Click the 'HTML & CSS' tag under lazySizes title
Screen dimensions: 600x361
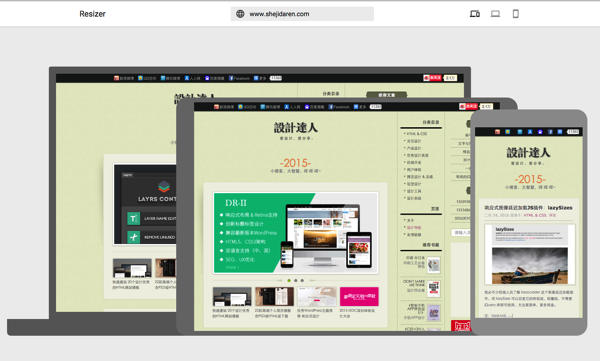535,215
